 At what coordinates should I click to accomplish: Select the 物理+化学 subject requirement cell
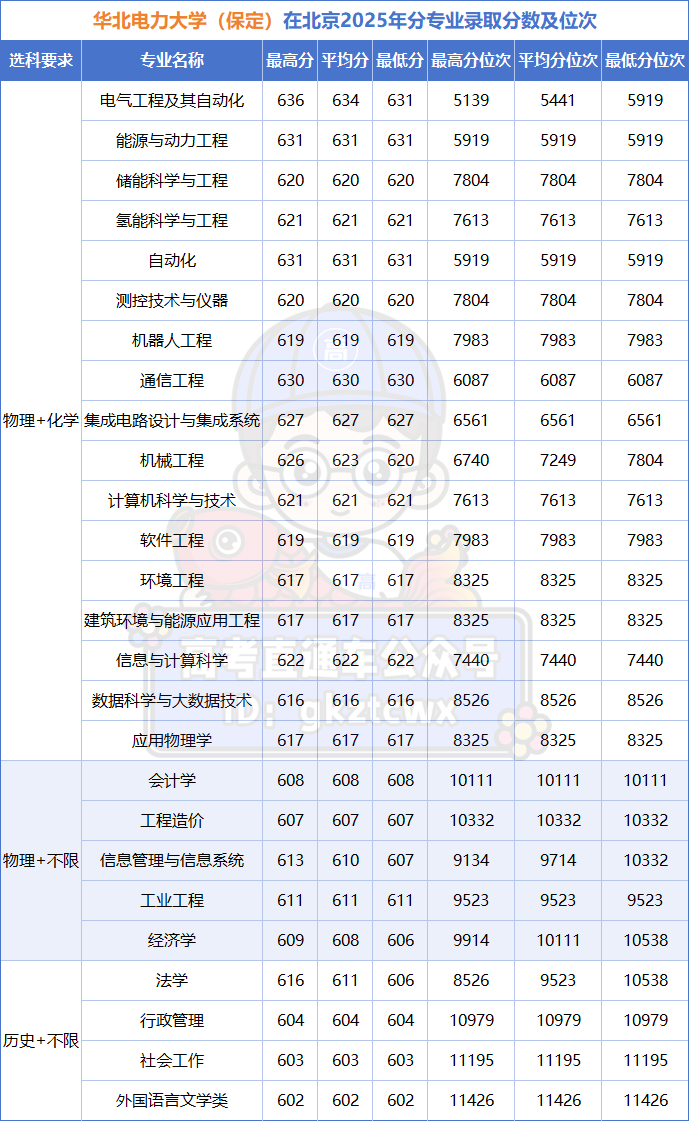(x=41, y=420)
